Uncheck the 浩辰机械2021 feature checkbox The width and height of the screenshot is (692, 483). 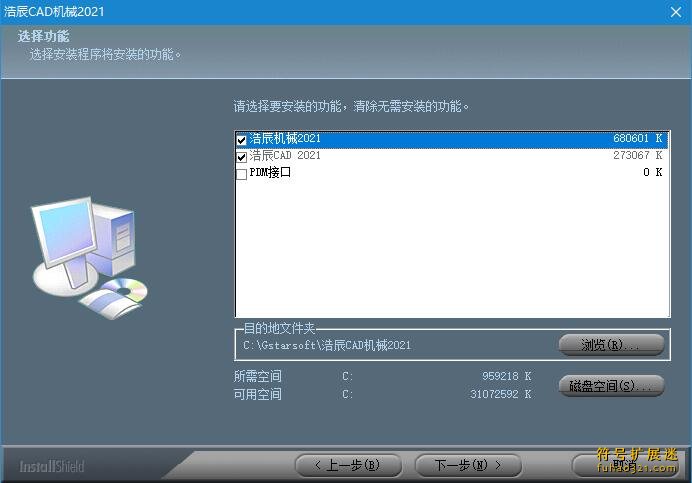[x=241, y=140]
